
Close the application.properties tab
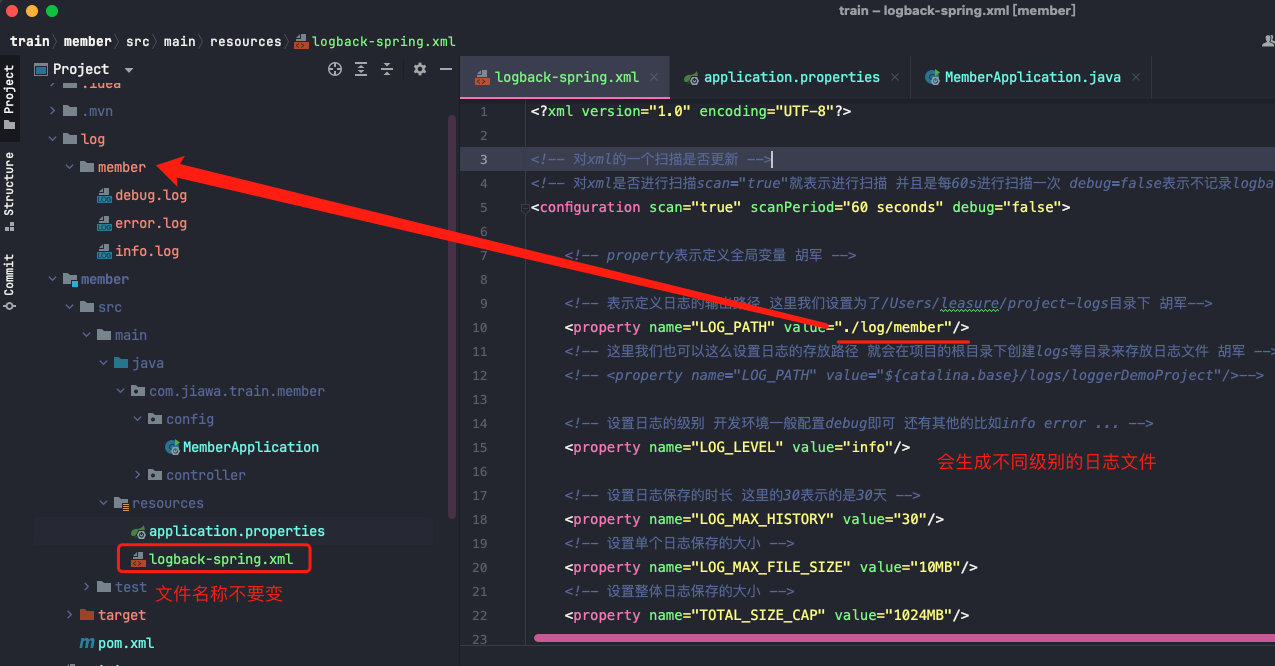895,77
